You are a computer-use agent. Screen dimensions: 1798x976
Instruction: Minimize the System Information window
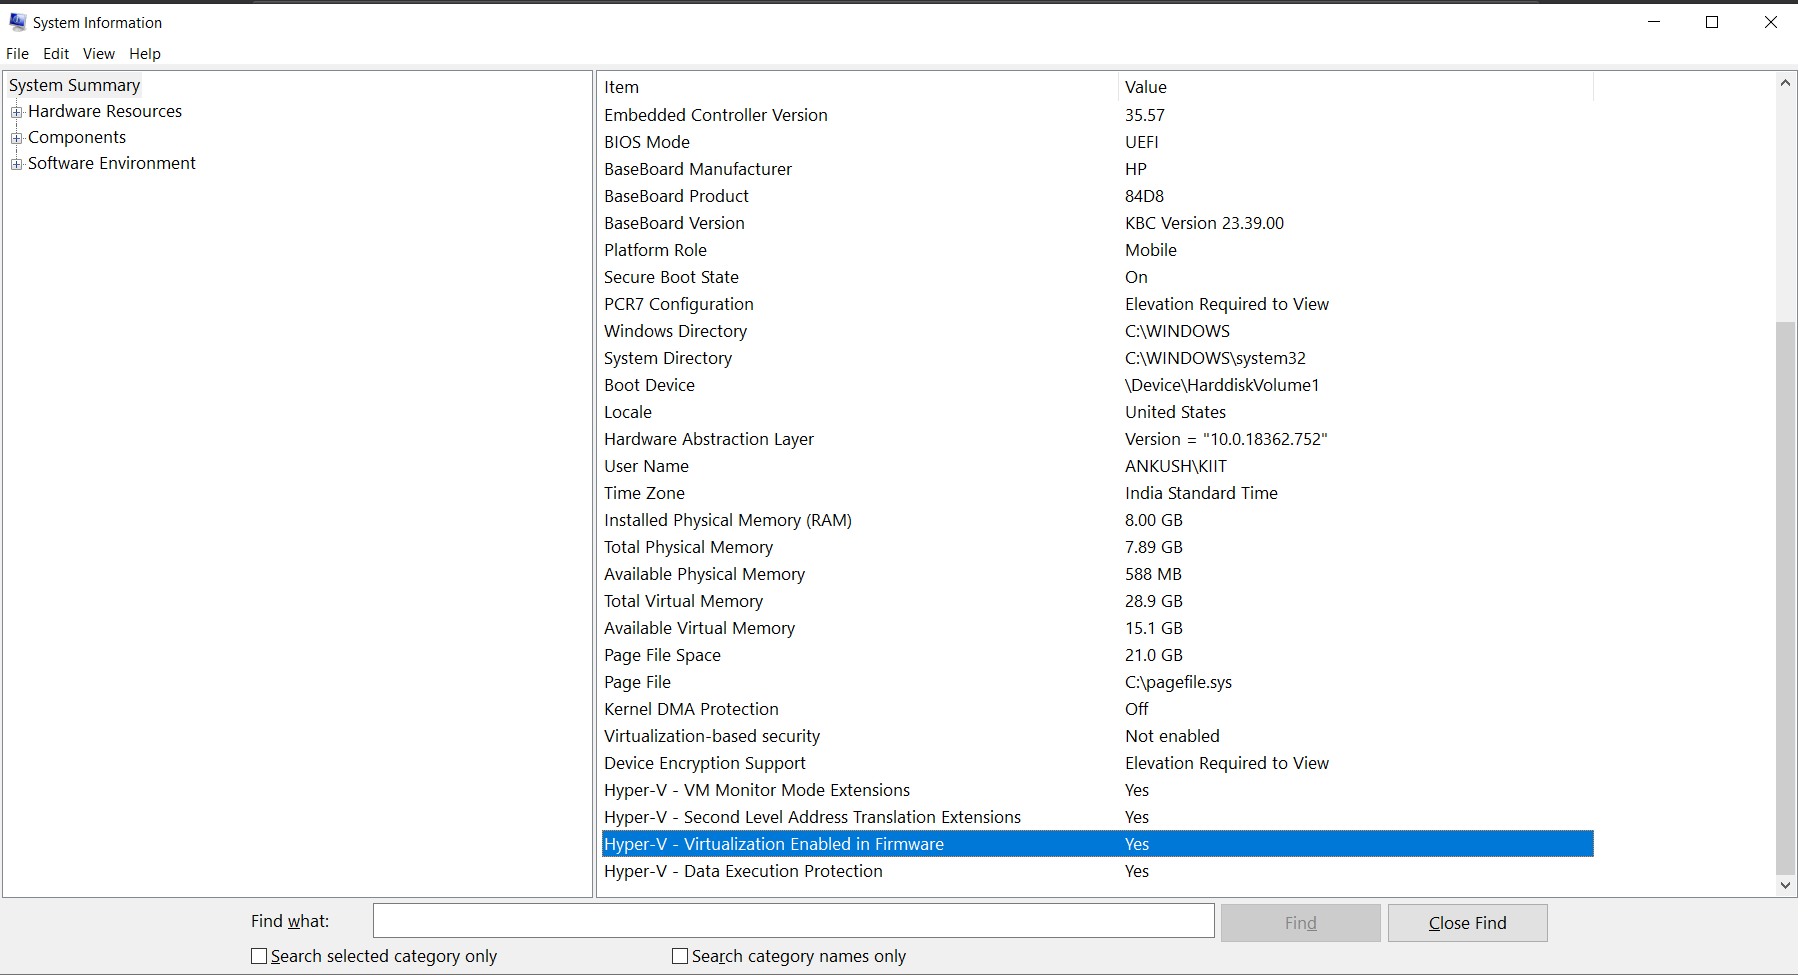point(1654,22)
